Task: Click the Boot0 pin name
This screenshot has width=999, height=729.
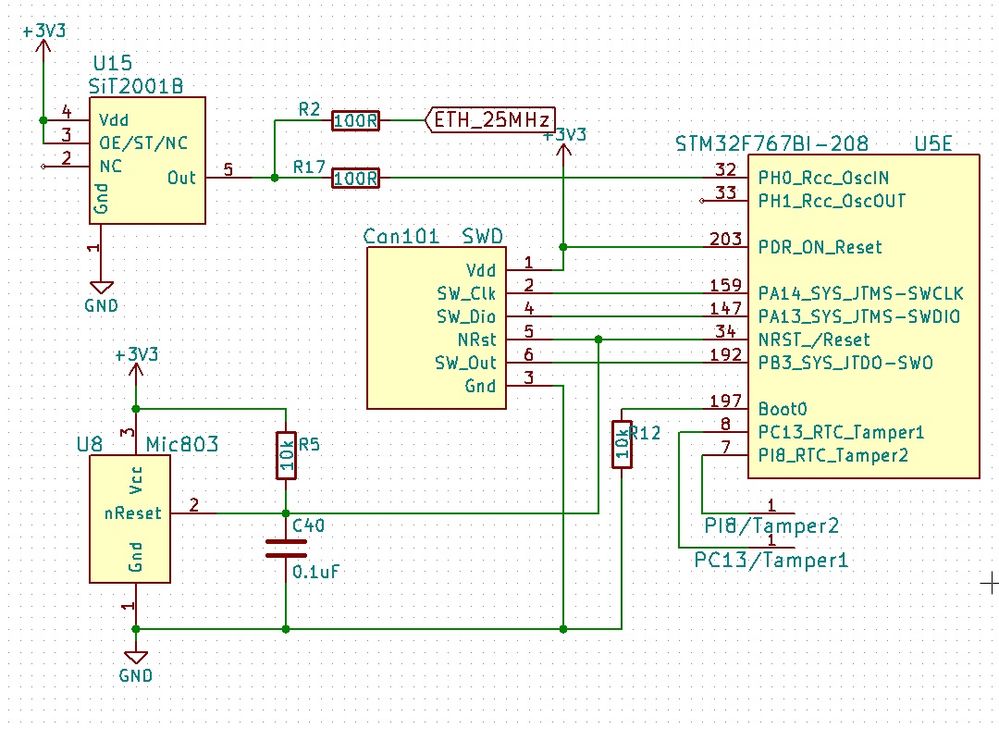Action: click(x=782, y=408)
